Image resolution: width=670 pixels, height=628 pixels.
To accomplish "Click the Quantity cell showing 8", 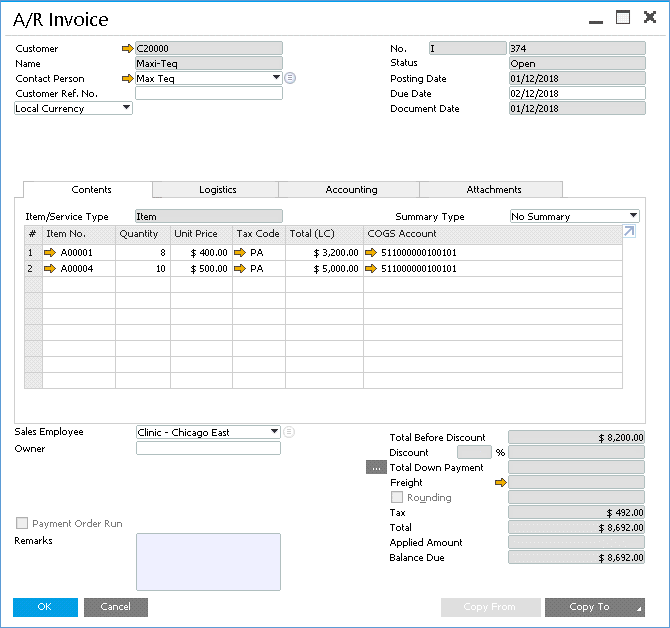I will tap(143, 252).
